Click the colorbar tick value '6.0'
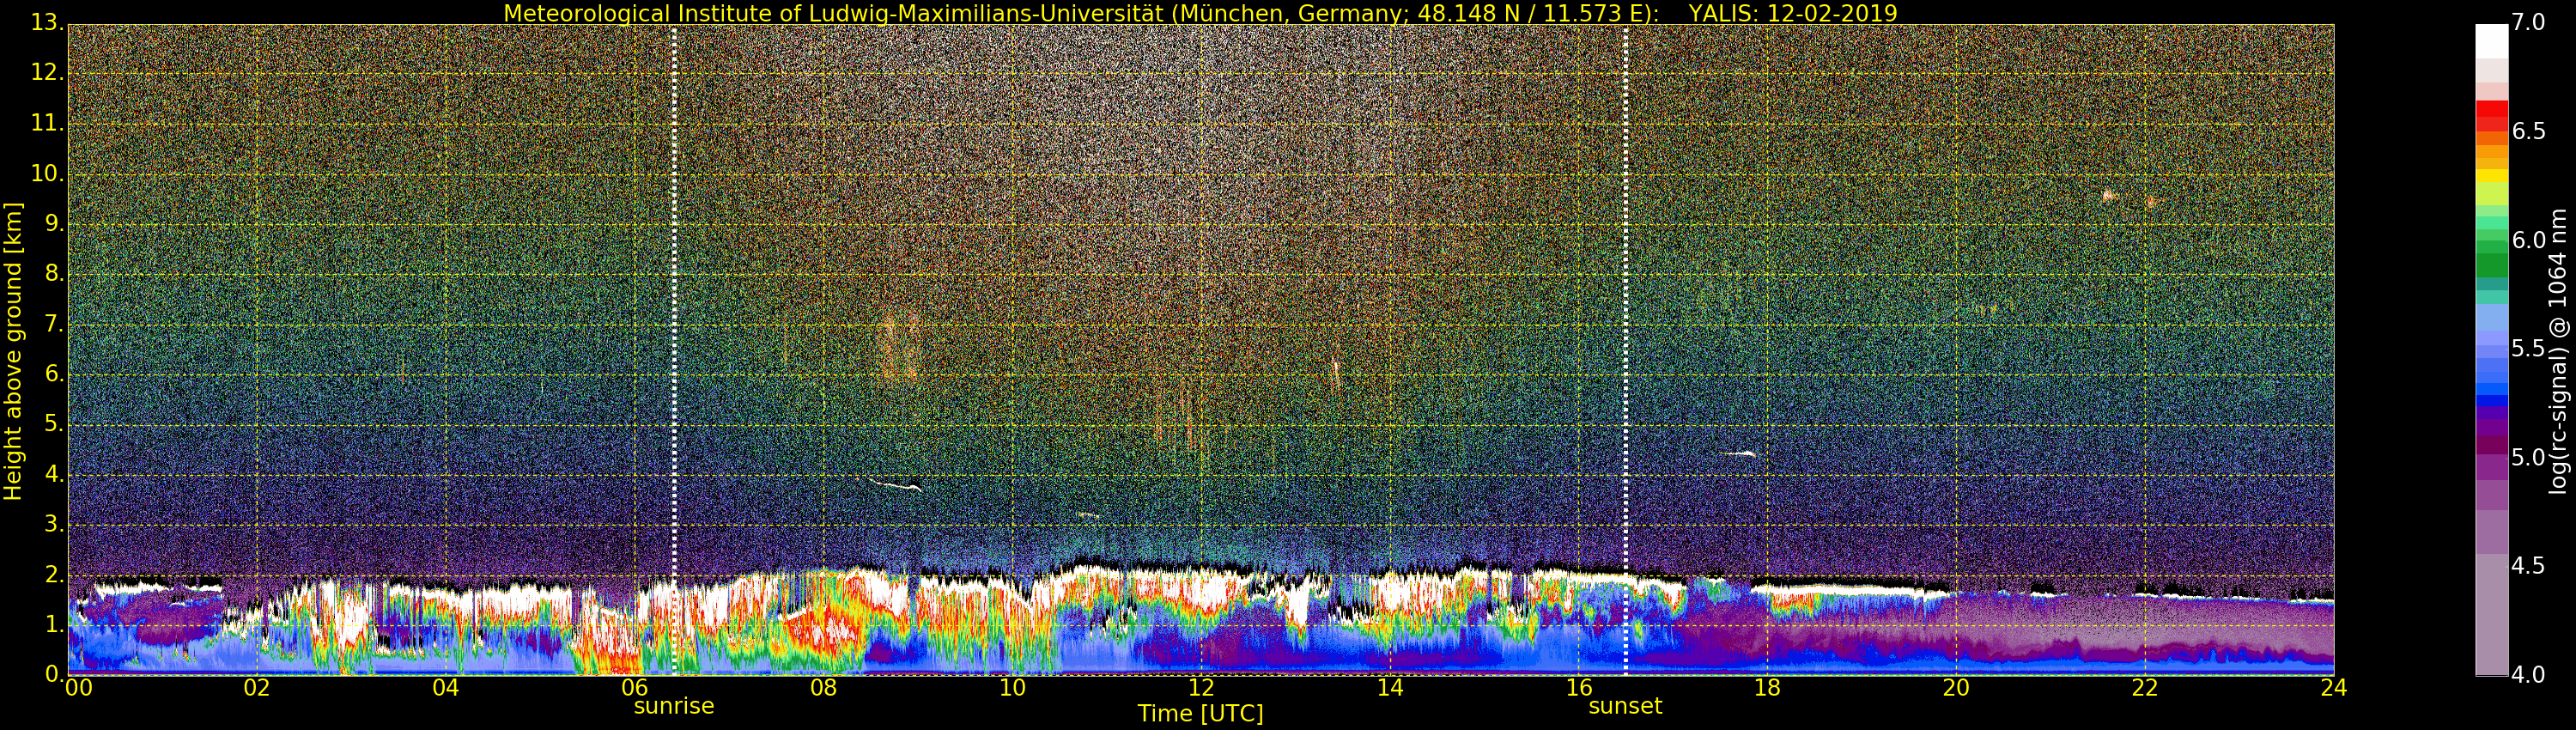Viewport: 2576px width, 730px height. pos(2528,240)
